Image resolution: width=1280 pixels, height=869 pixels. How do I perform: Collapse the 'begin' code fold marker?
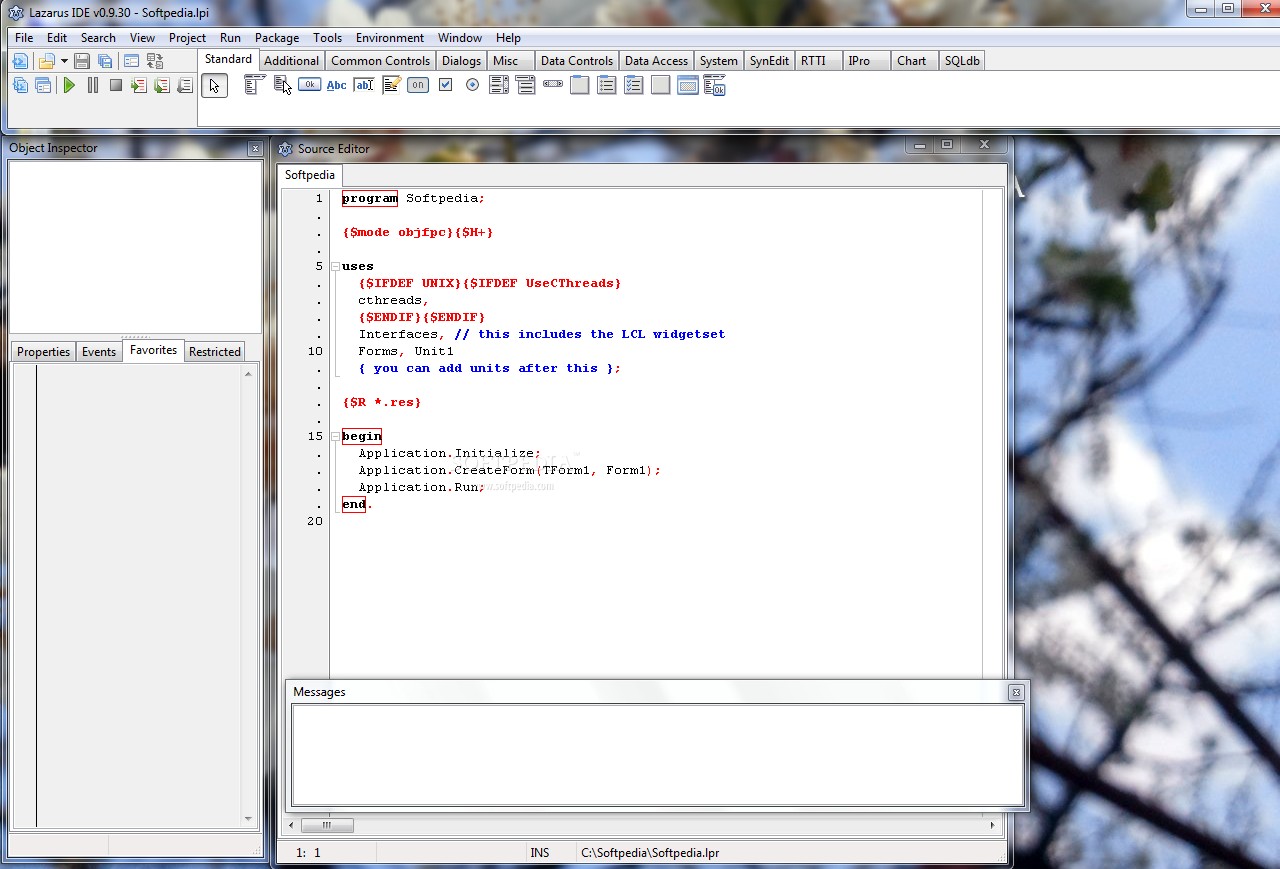point(335,437)
